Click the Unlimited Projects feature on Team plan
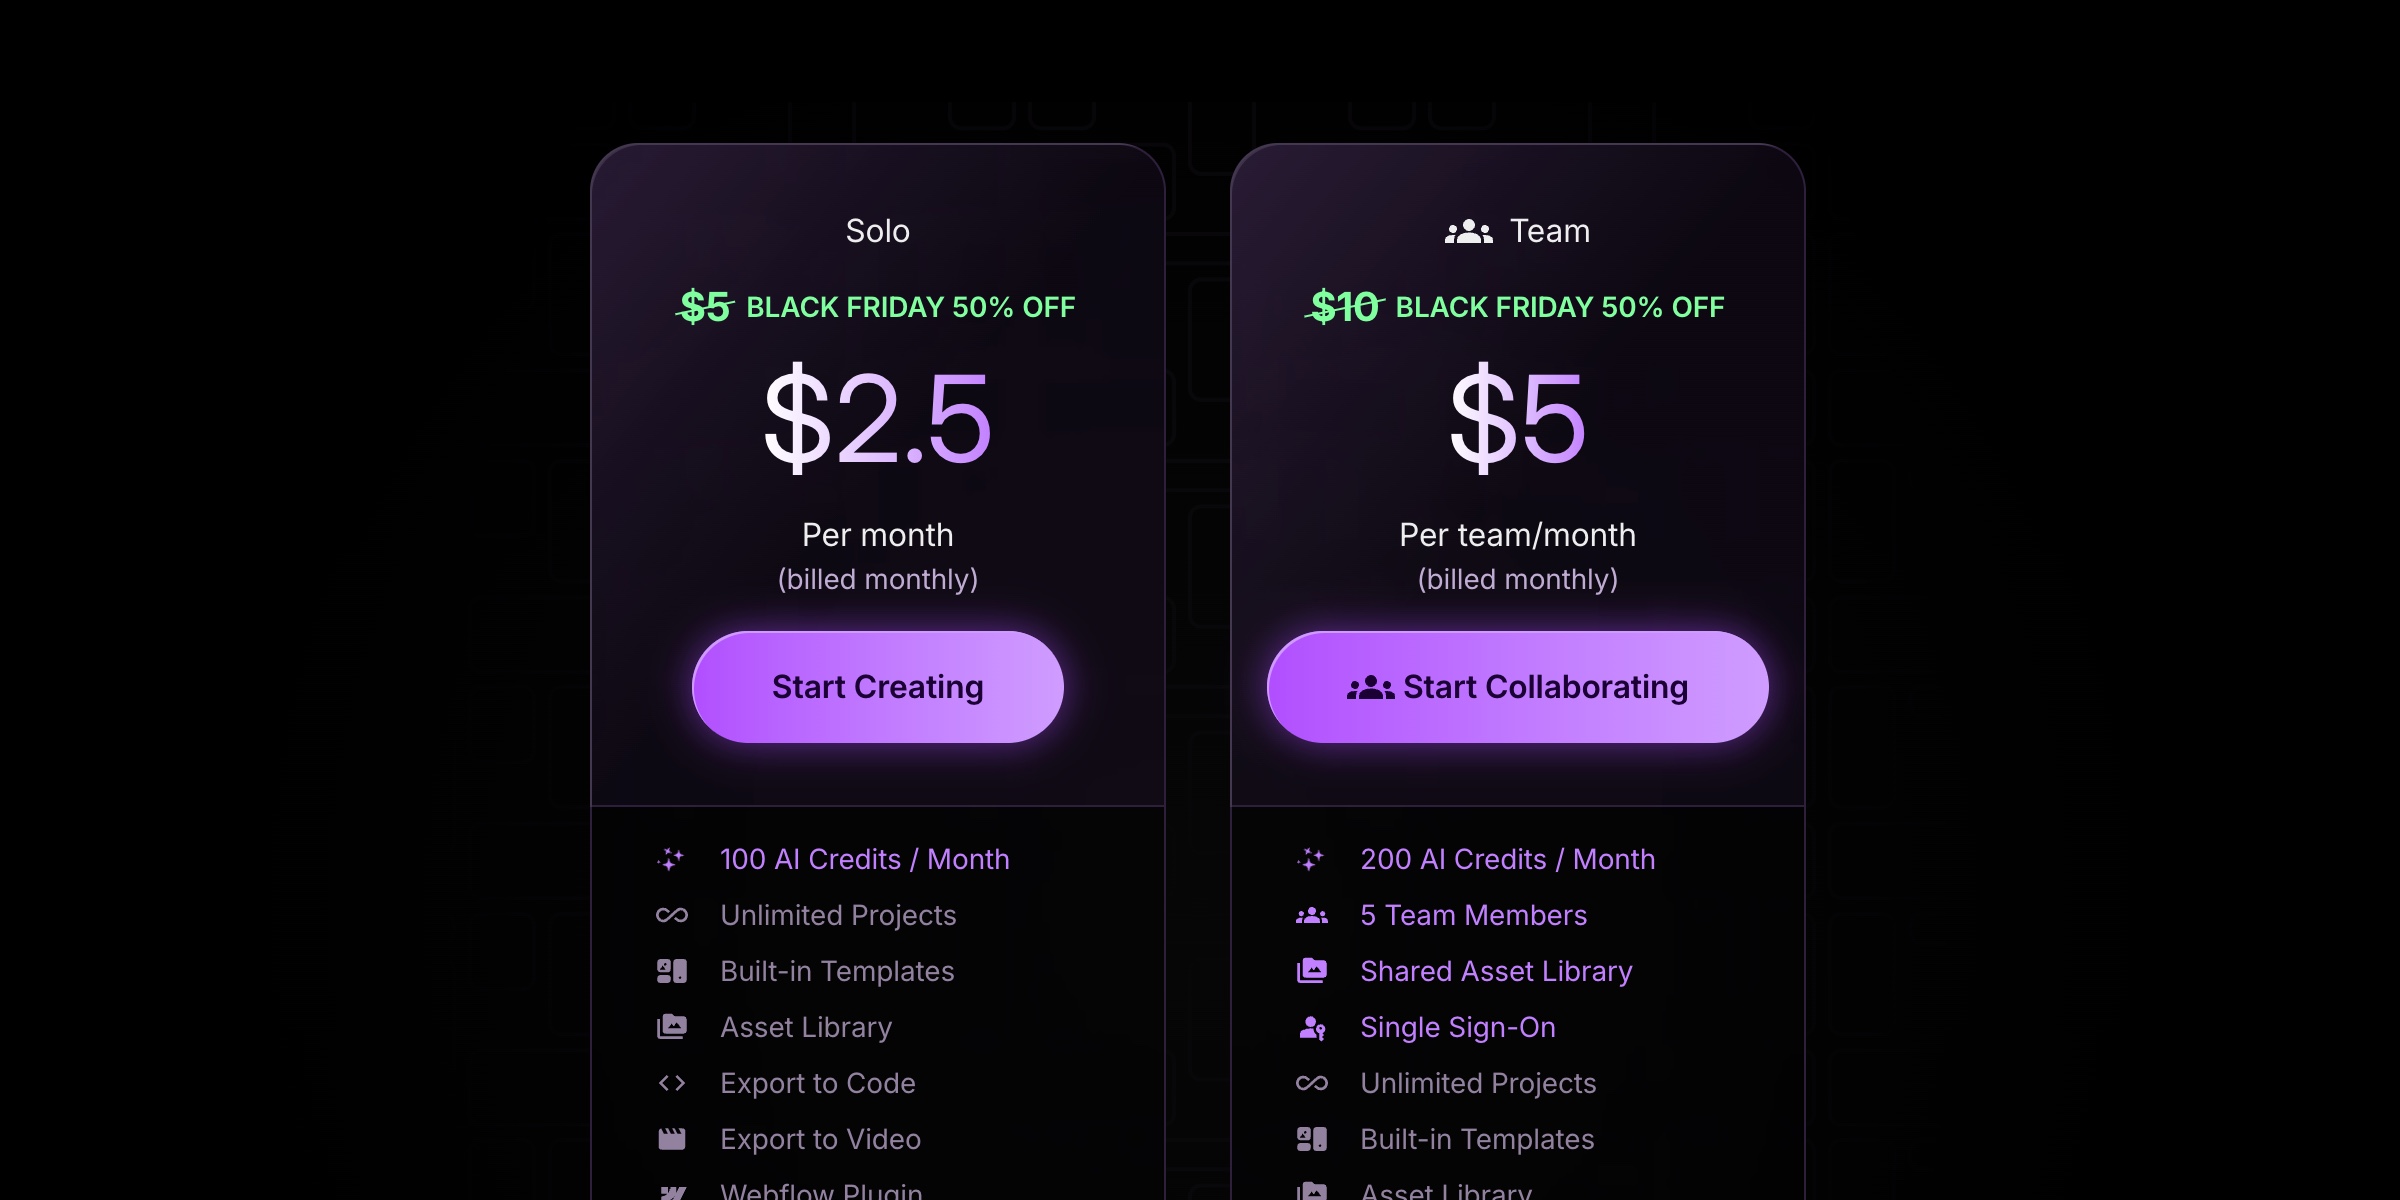 pos(1477,1083)
